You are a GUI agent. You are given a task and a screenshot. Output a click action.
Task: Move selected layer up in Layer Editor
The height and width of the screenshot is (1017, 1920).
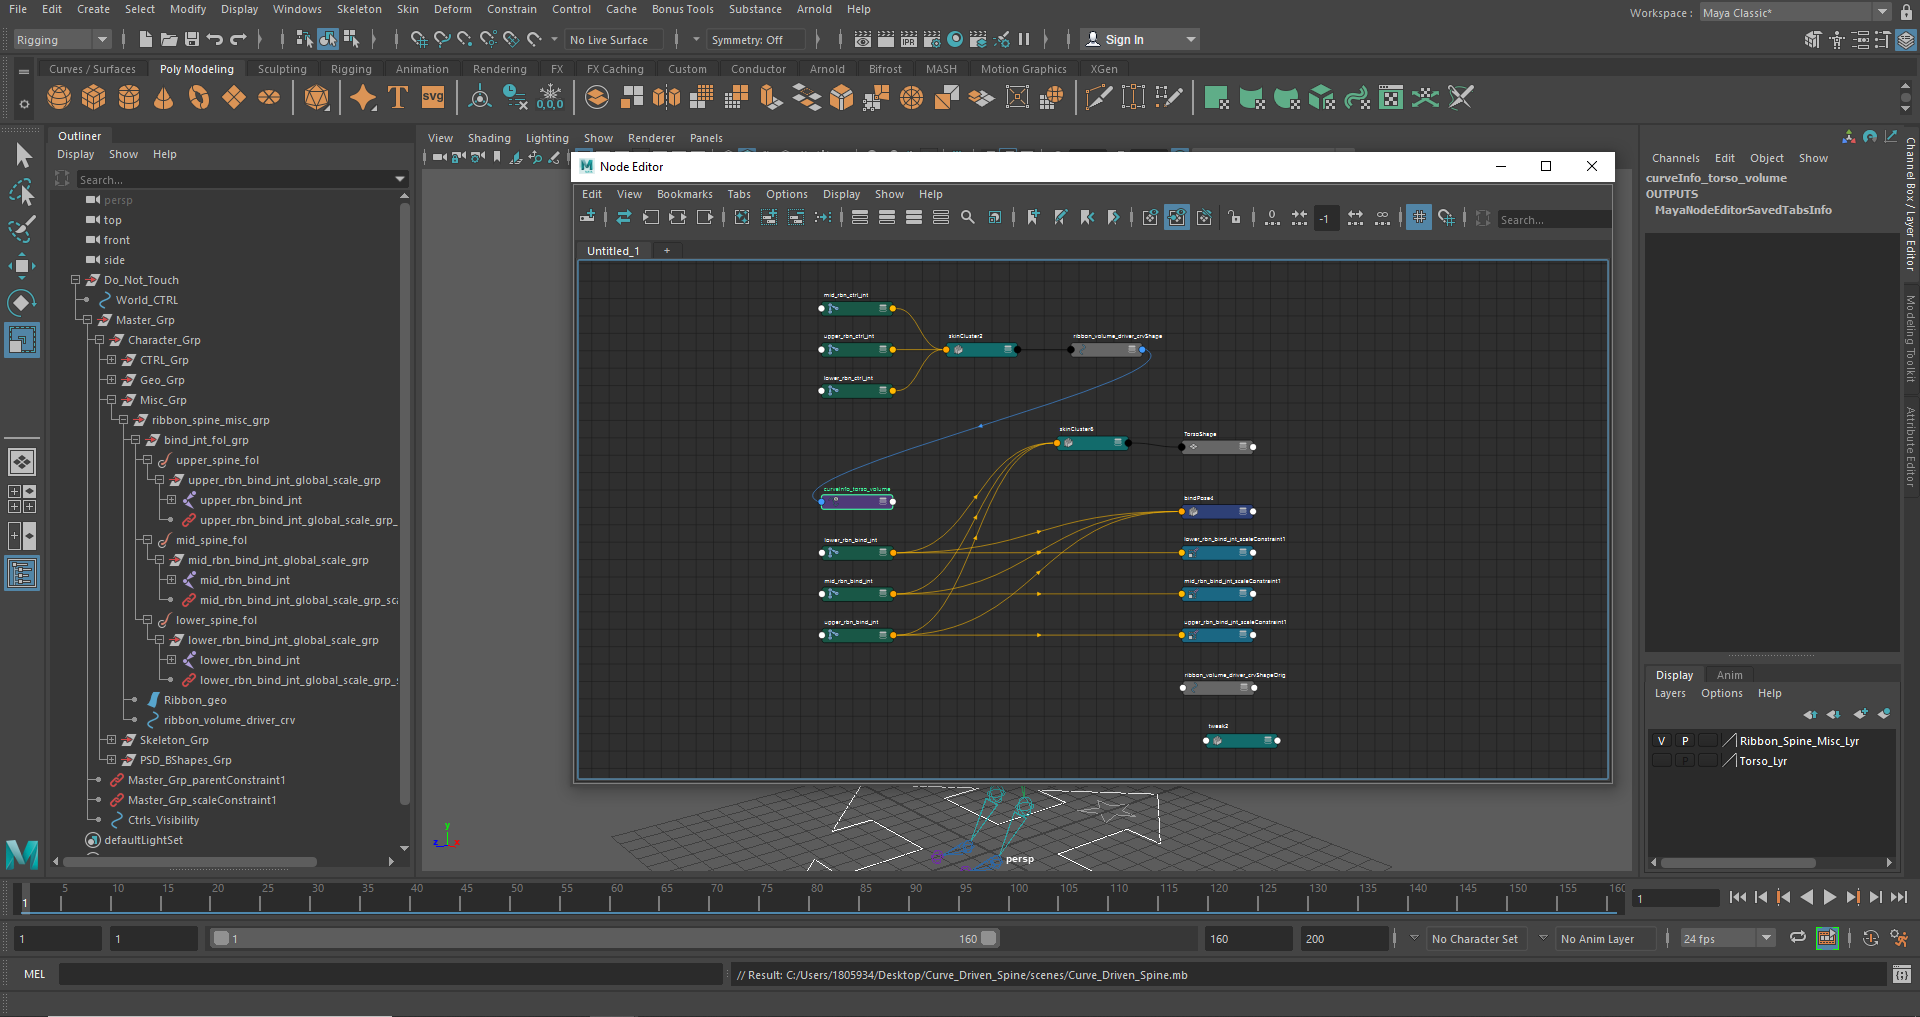1810,714
